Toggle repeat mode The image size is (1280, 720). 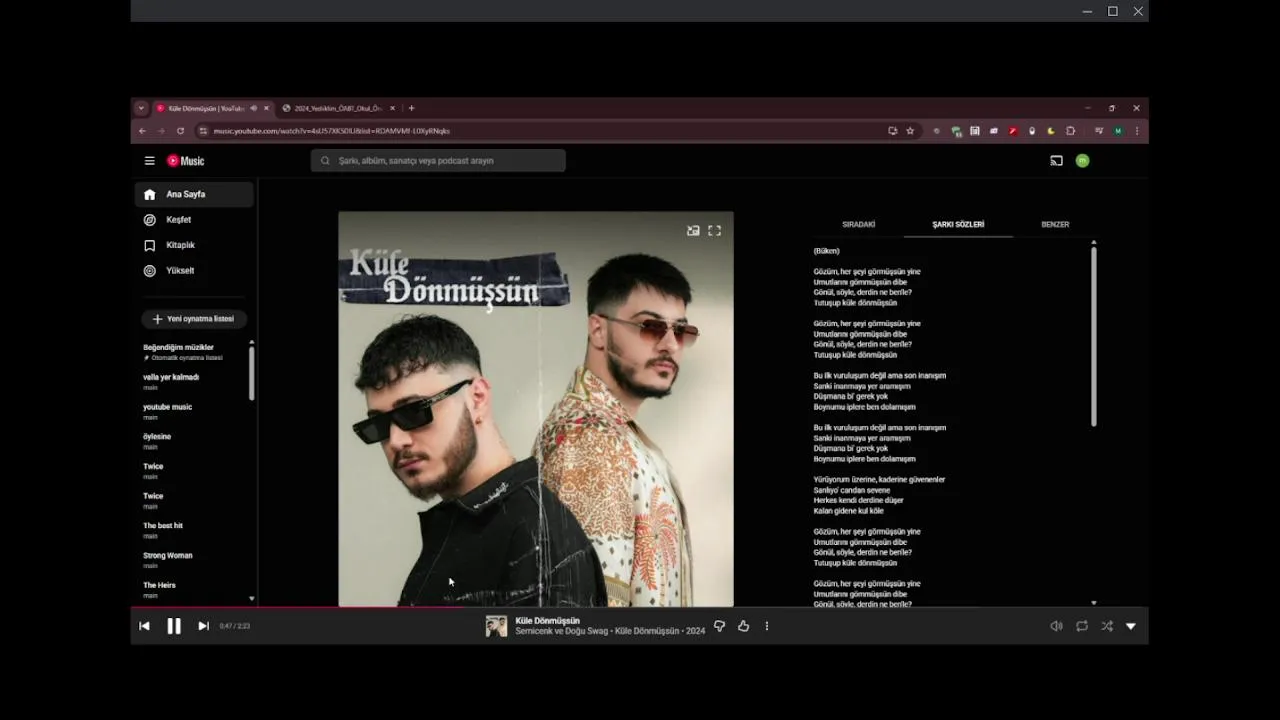click(1082, 626)
